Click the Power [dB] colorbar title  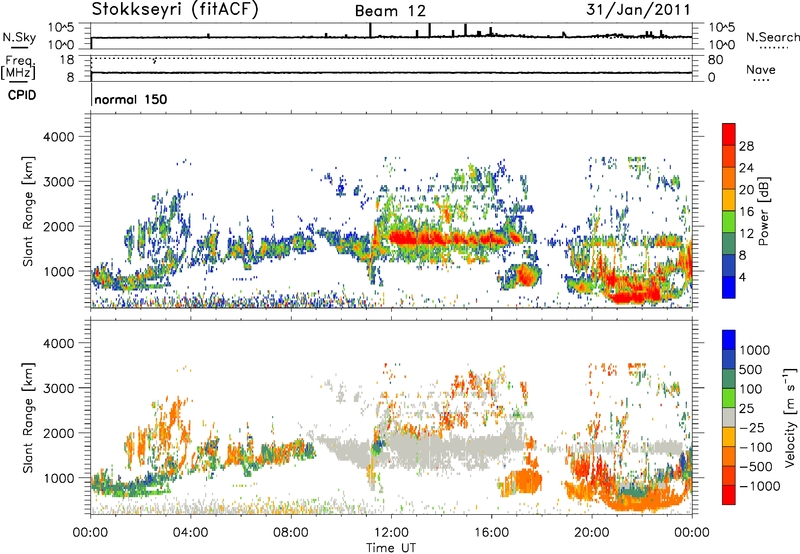coord(763,211)
